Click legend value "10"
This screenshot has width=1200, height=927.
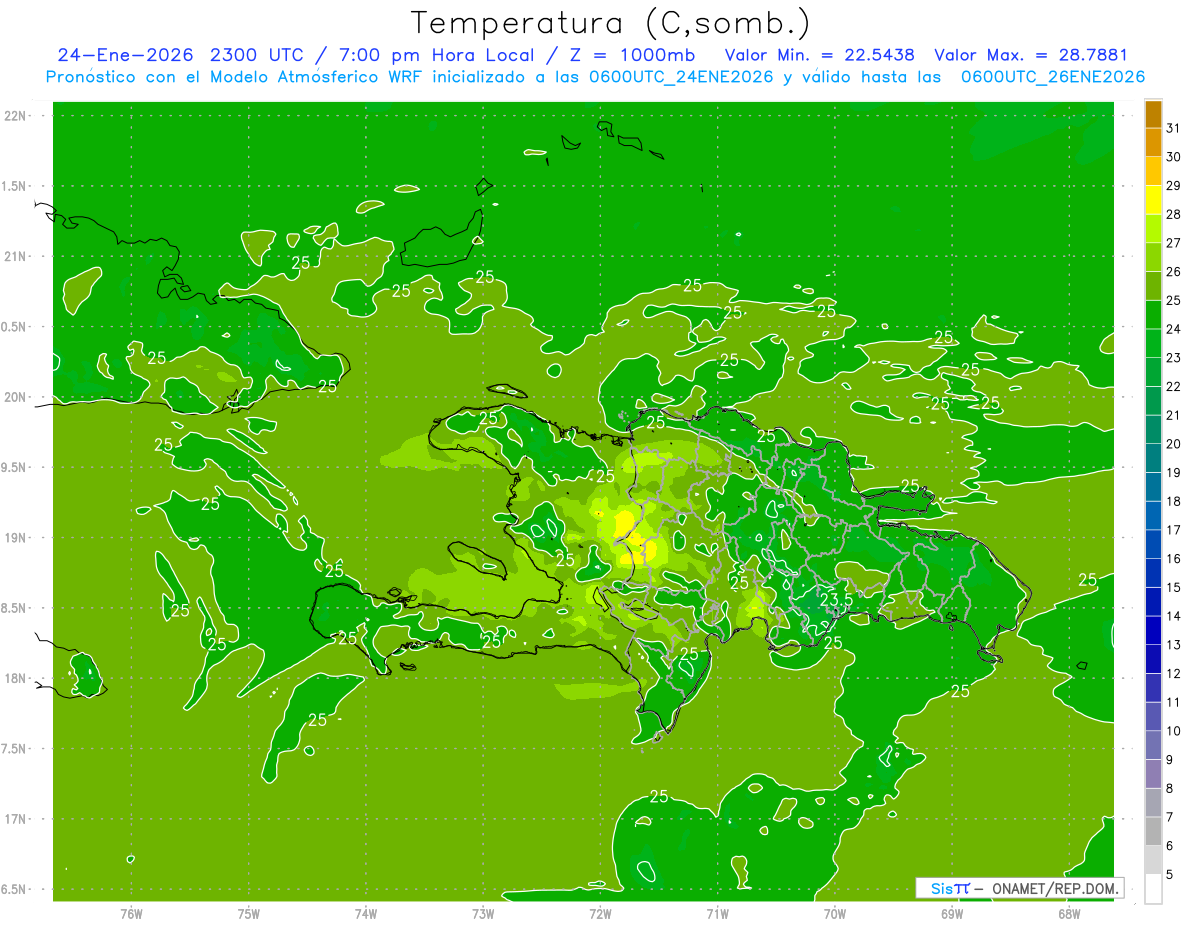[1174, 731]
